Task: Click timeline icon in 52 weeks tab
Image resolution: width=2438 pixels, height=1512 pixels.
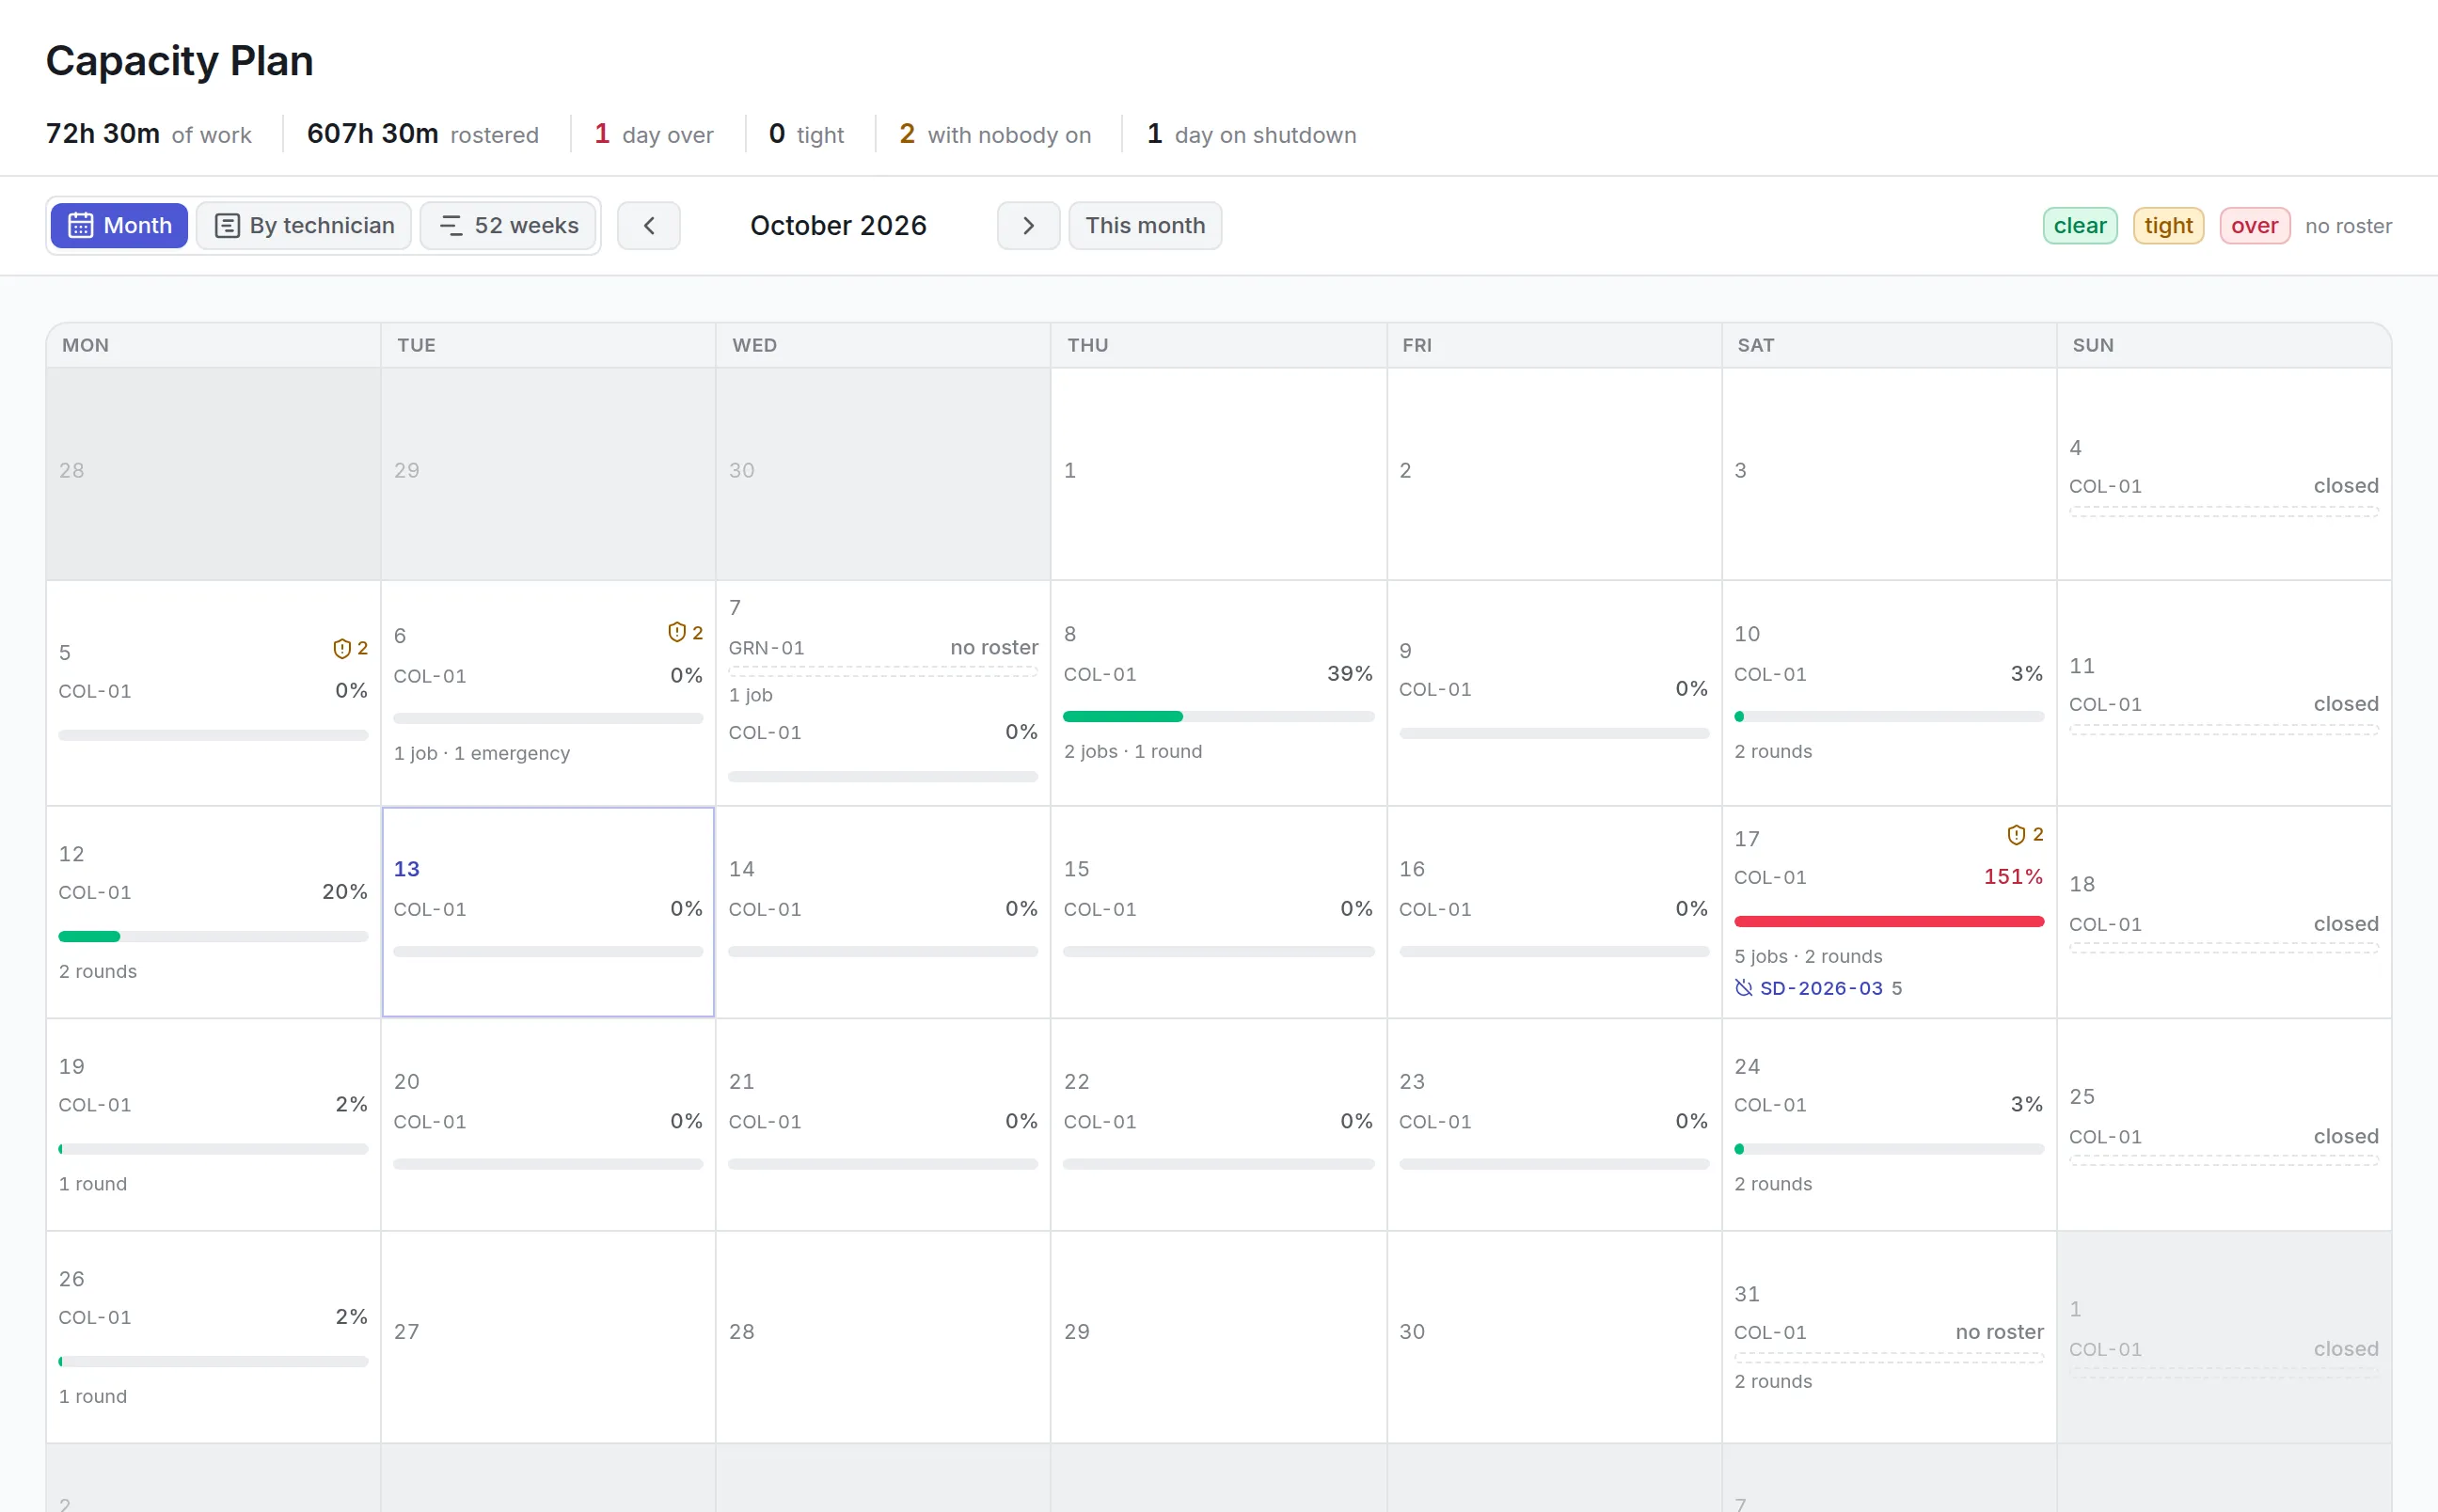Action: (451, 226)
